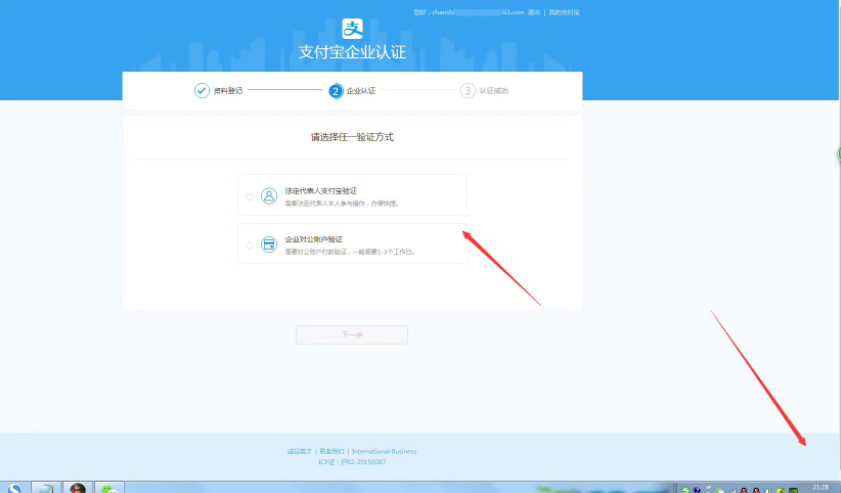Select the 企业对公账户验证 radio button
Viewport: 841px width, 493px height.
pos(249,245)
